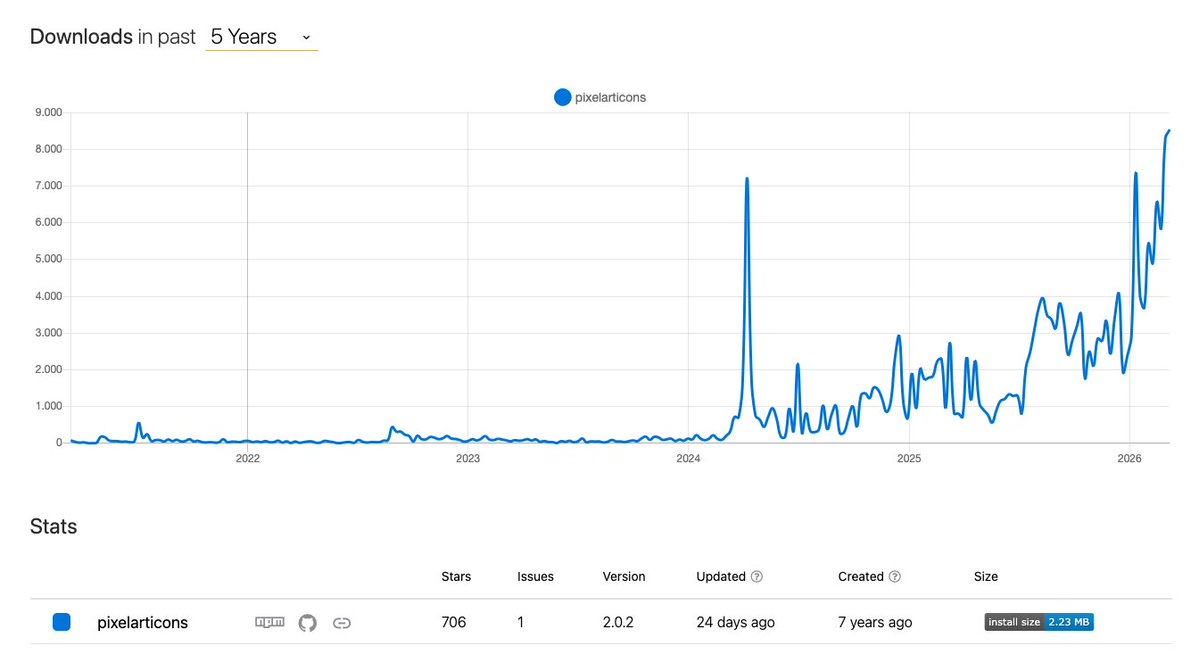This screenshot has height=671, width=1199.
Task: Click the issues count 1
Action: point(521,622)
